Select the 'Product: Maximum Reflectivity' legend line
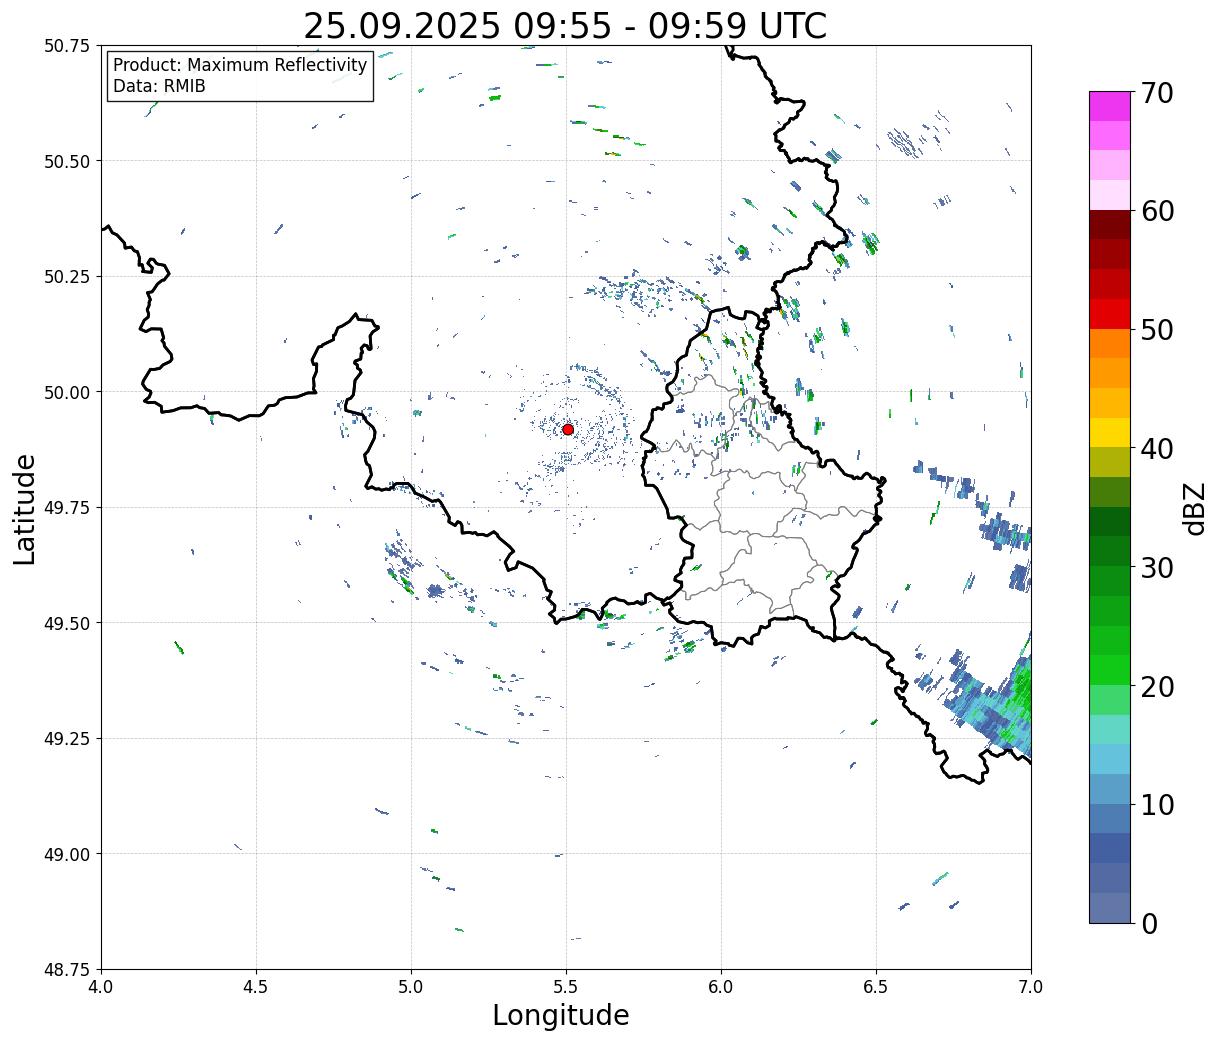The image size is (1219, 1040). (x=240, y=65)
